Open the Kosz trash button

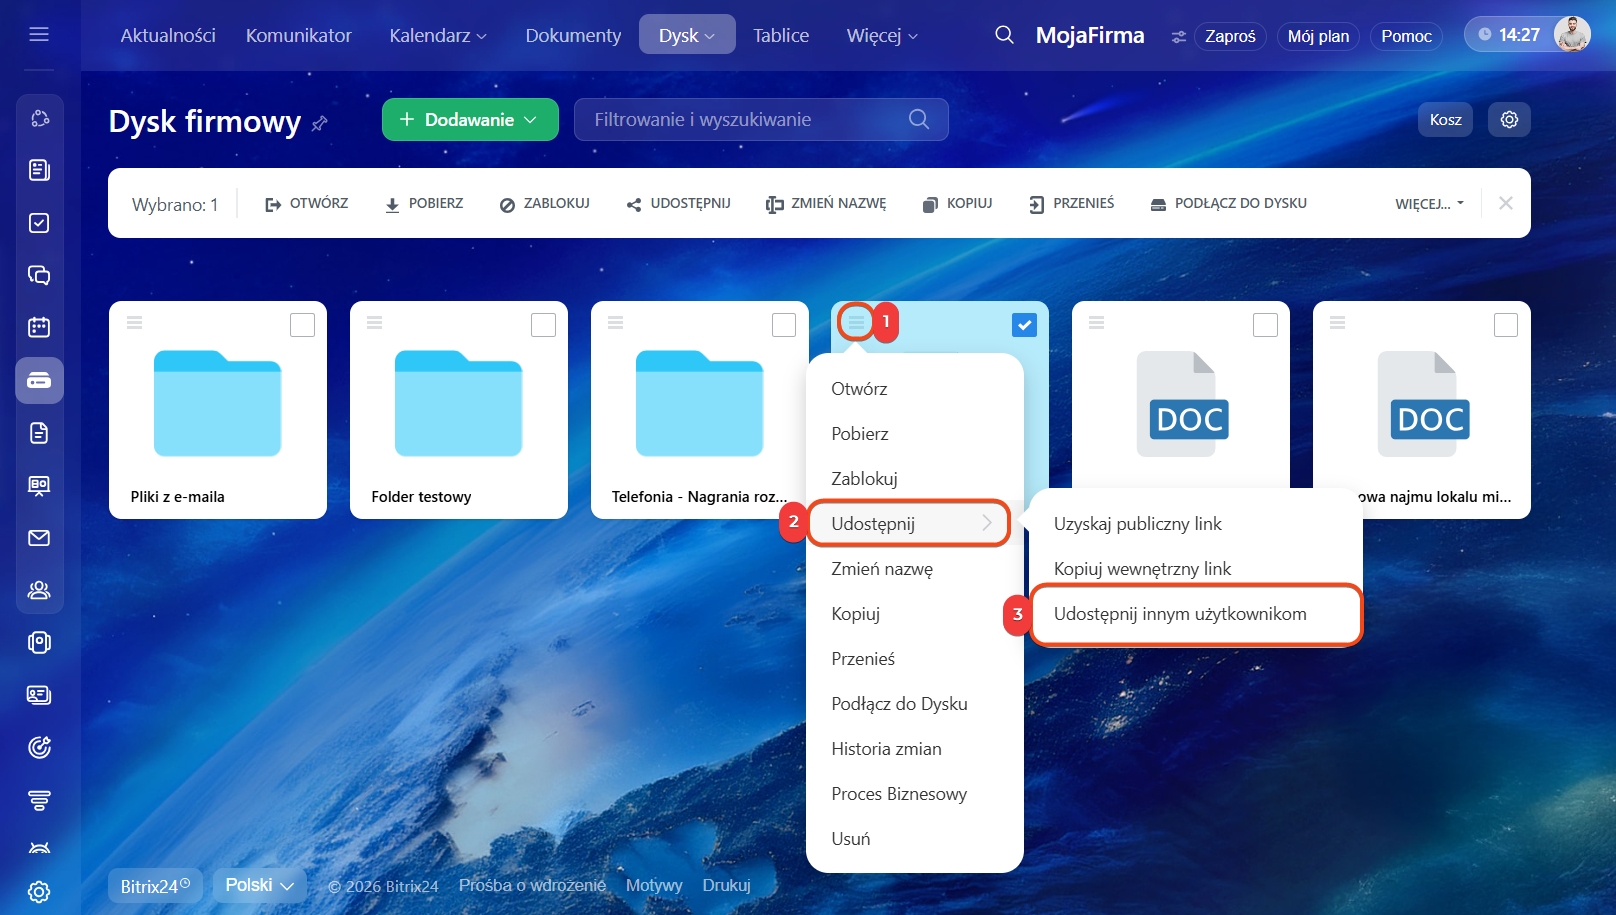point(1445,120)
